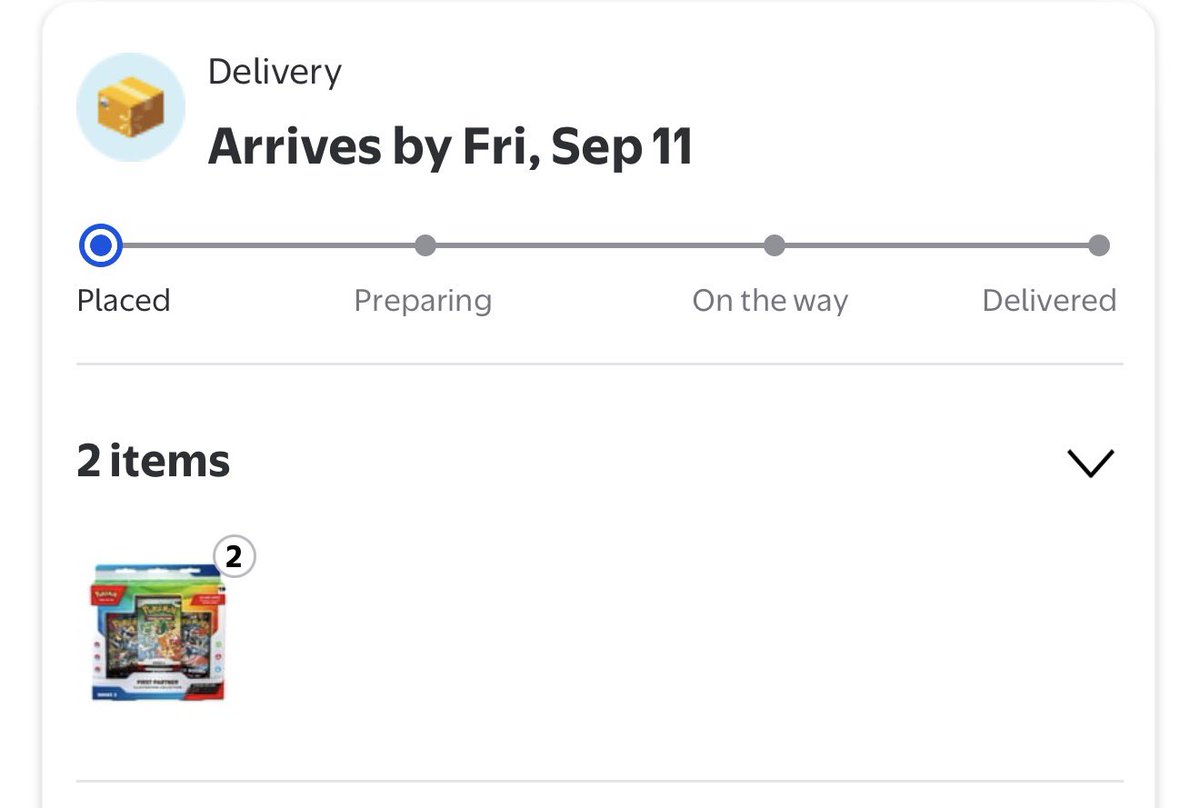
Task: Click the divider line below the product thumbnail
Action: coord(600,781)
